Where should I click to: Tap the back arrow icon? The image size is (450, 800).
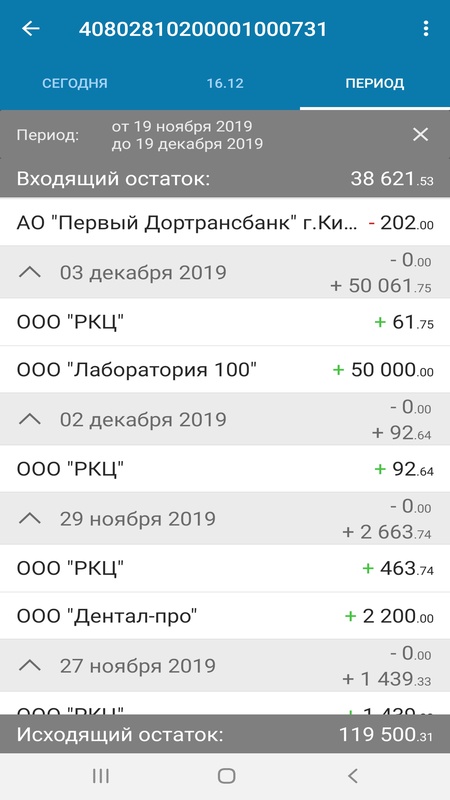pos(31,29)
